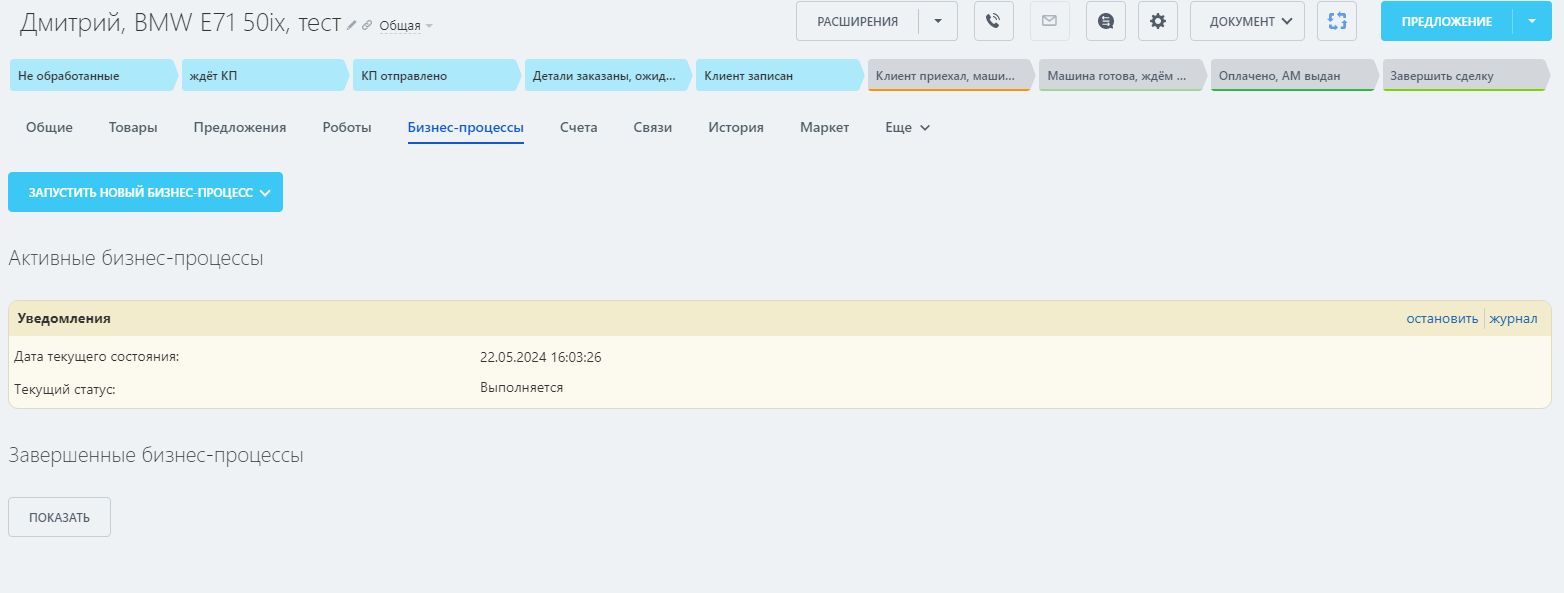This screenshot has width=1564, height=593.
Task: Open the Маркет tab
Action: [825, 128]
